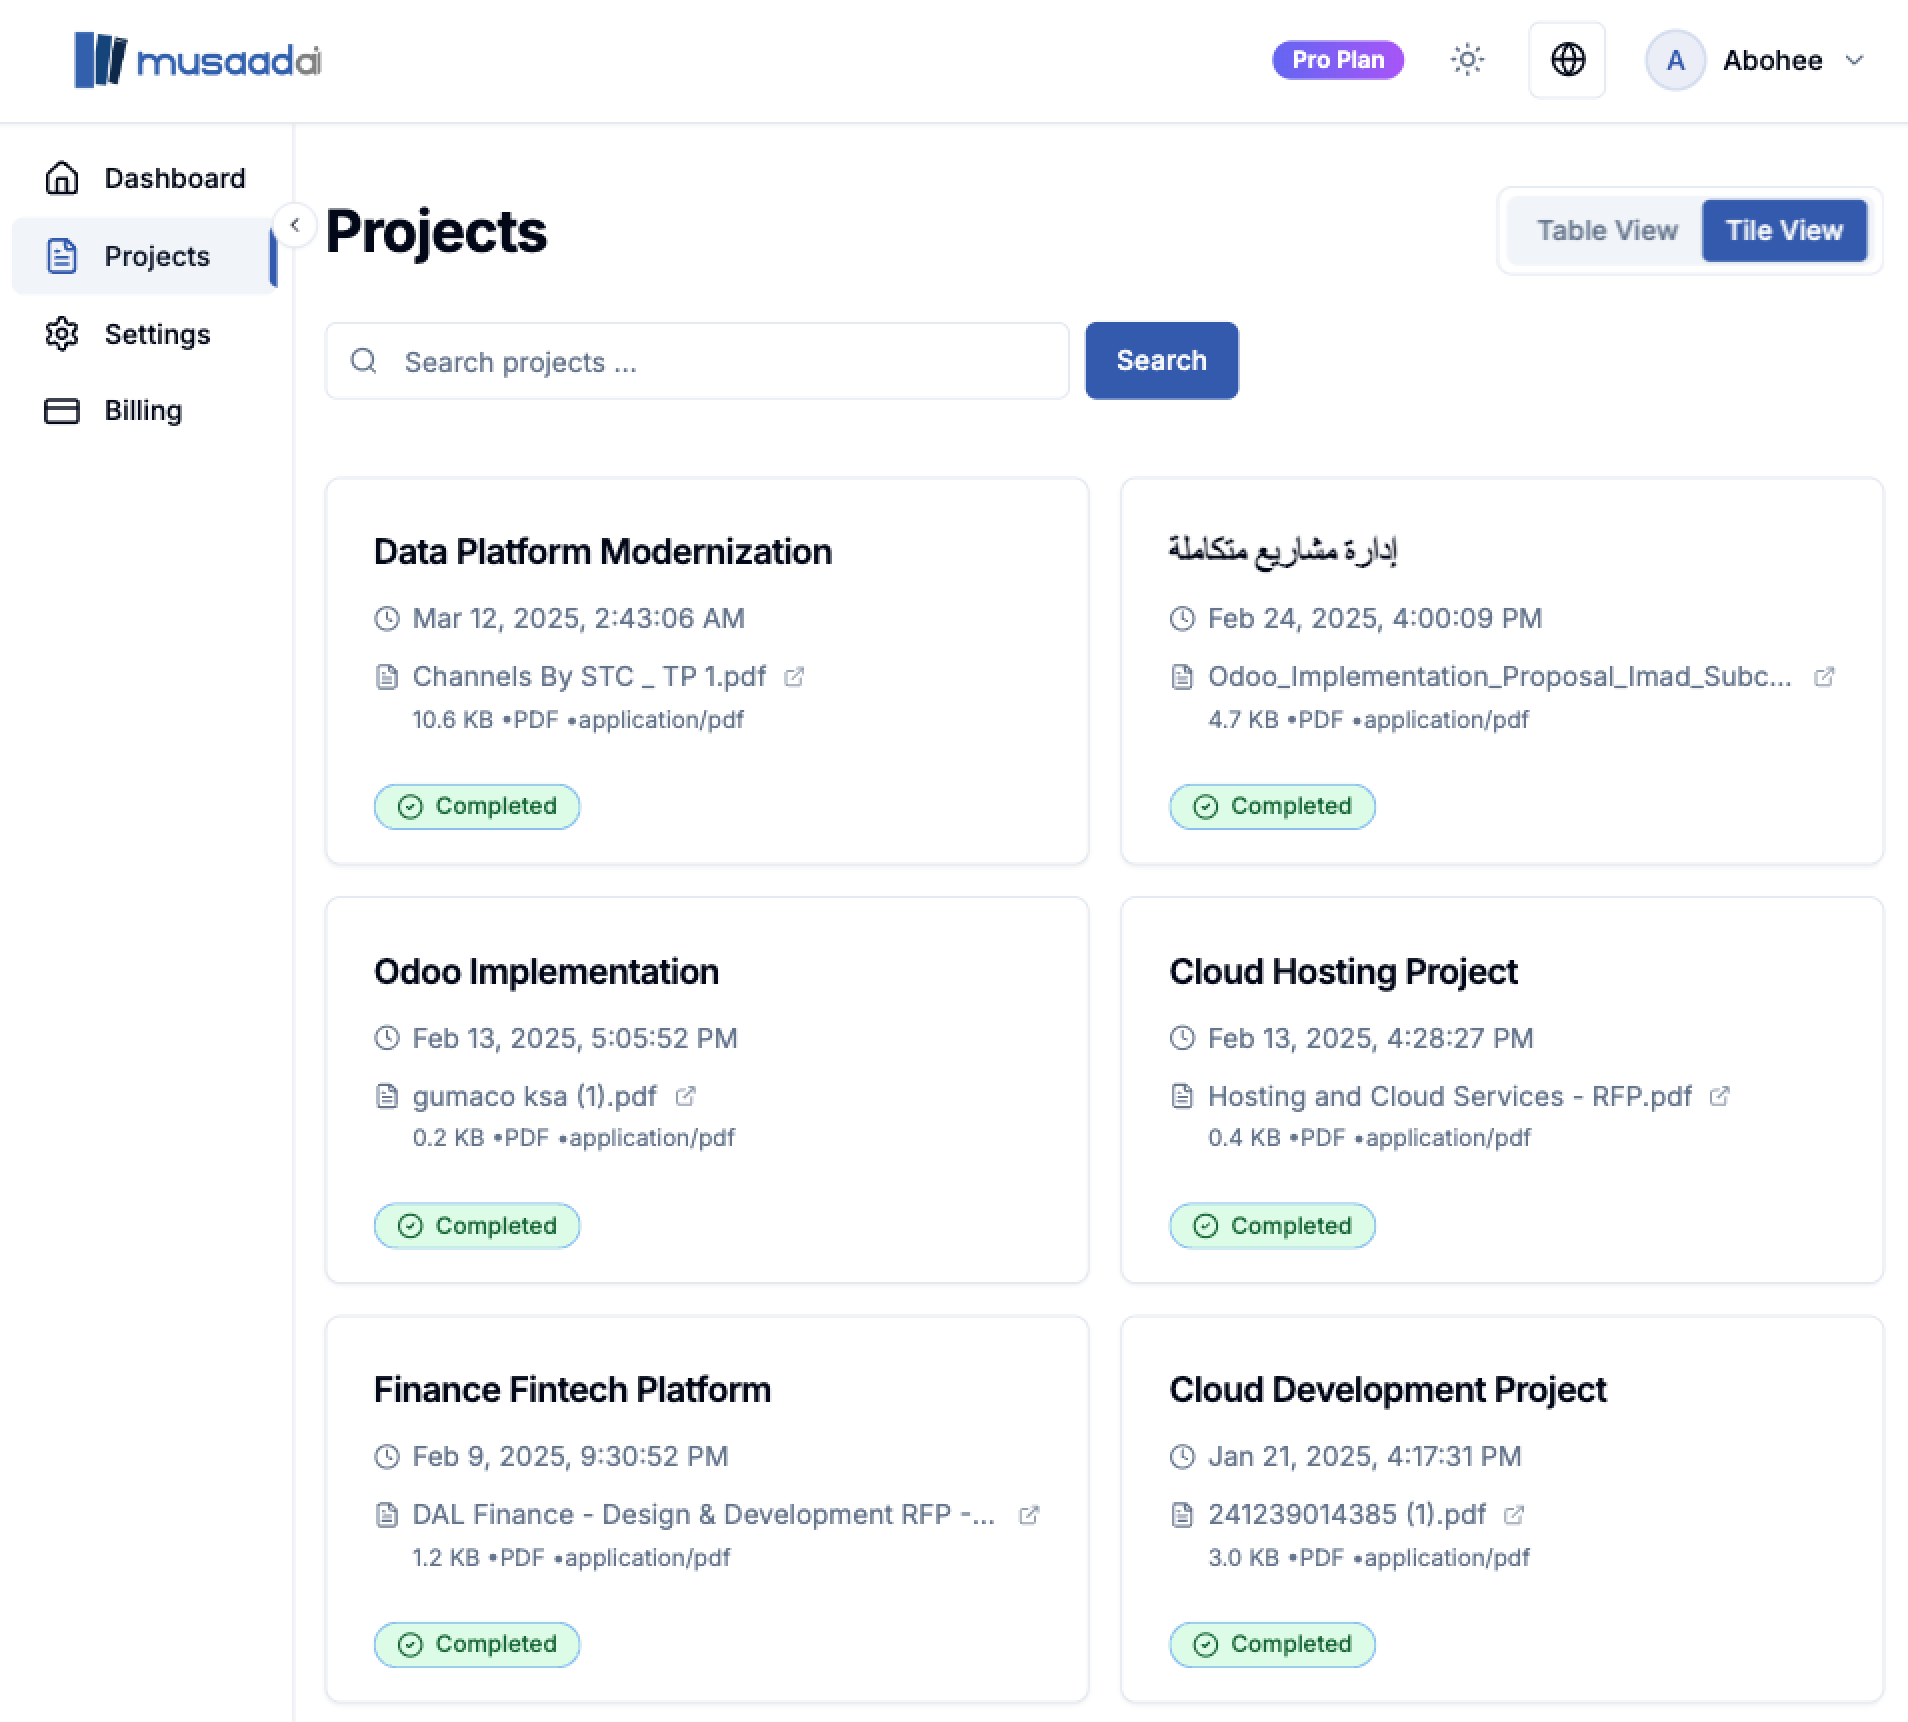This screenshot has width=1908, height=1722.
Task: Click the Dashboard home icon
Action: (62, 178)
